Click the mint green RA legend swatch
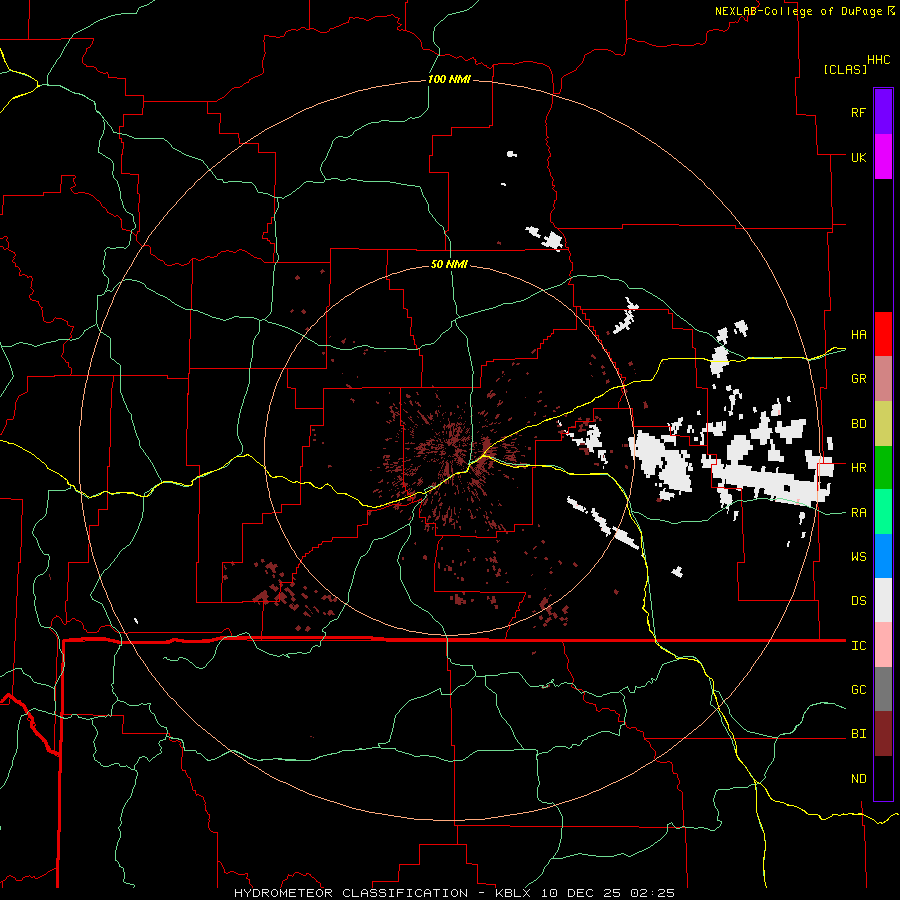The width and height of the screenshot is (900, 900). [883, 512]
